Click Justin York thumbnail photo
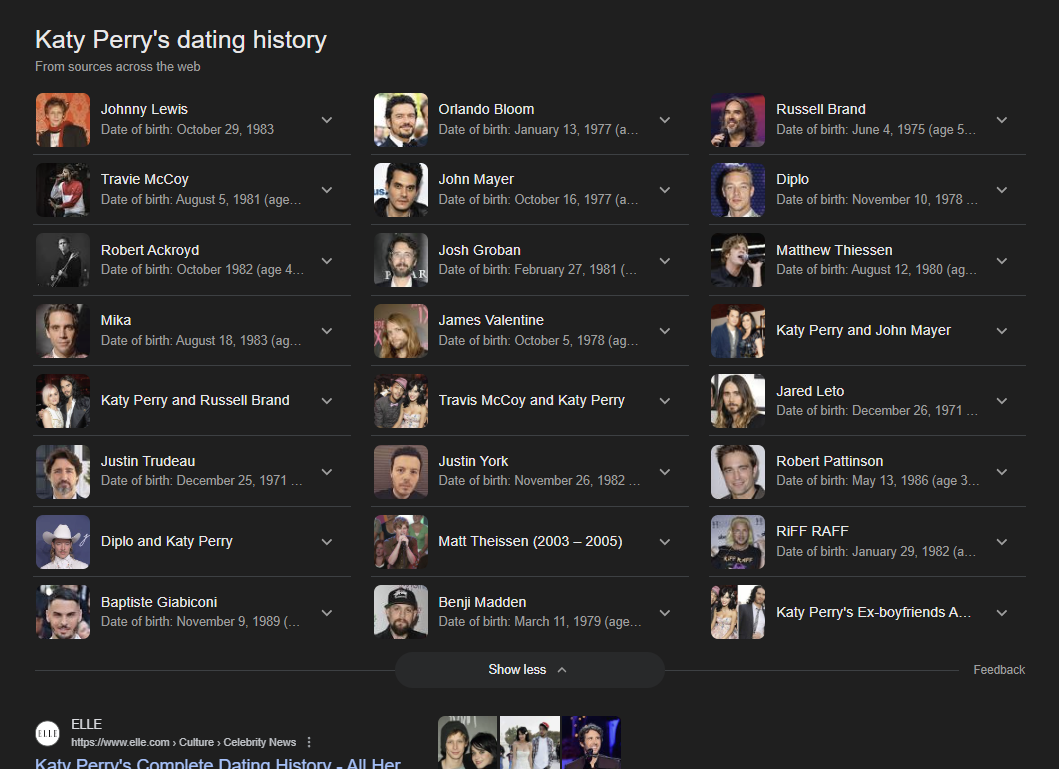 [x=401, y=472]
